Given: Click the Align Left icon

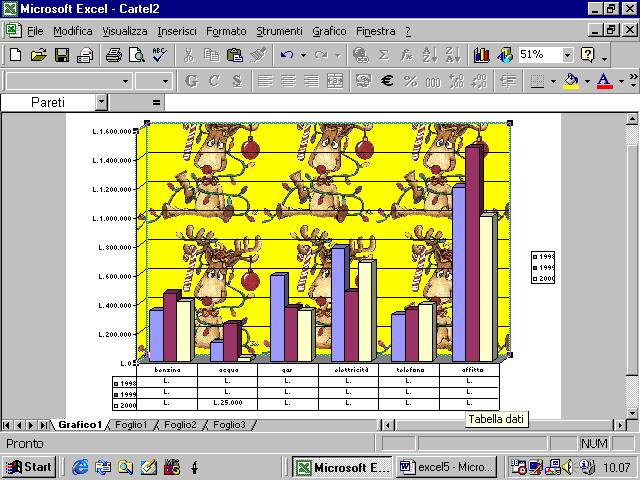Looking at the screenshot, I should 265,81.
